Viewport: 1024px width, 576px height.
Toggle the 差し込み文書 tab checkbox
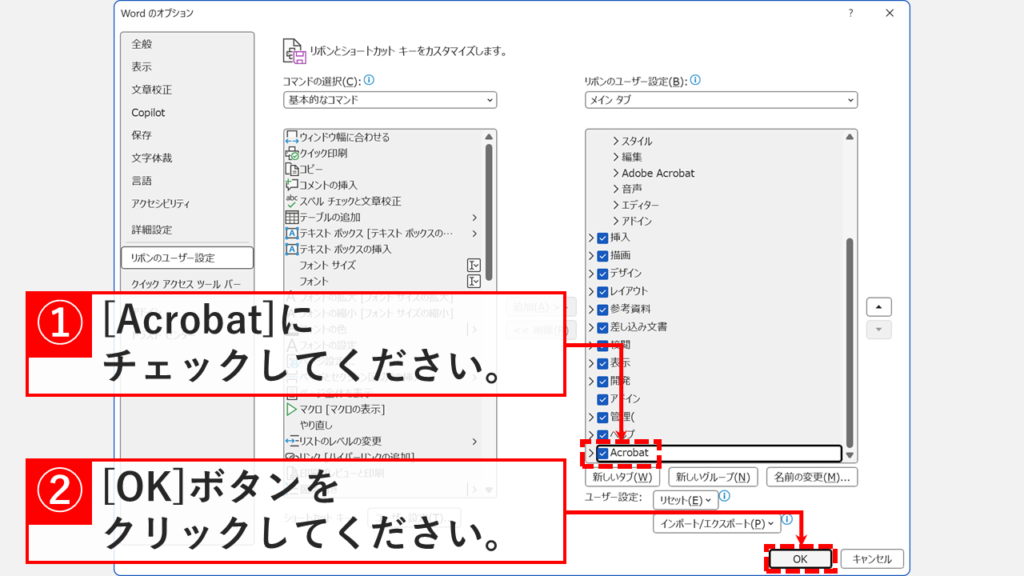(x=603, y=327)
